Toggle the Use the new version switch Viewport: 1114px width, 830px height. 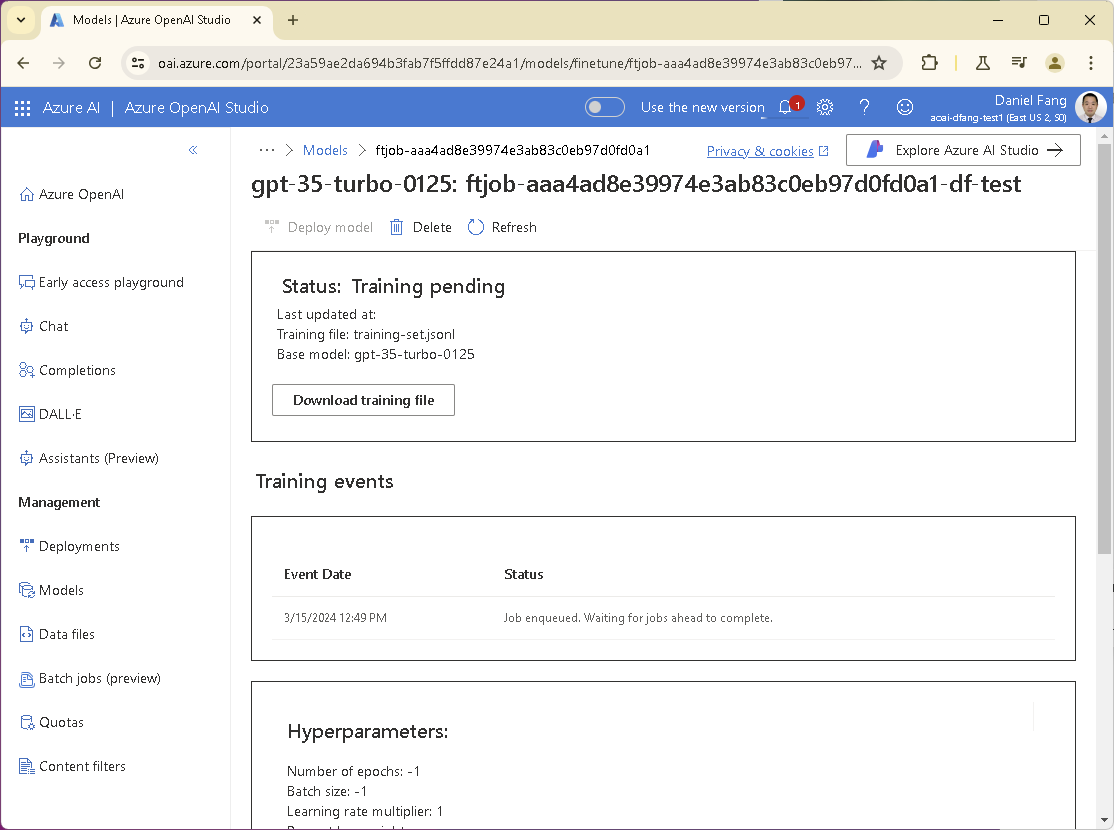(605, 107)
